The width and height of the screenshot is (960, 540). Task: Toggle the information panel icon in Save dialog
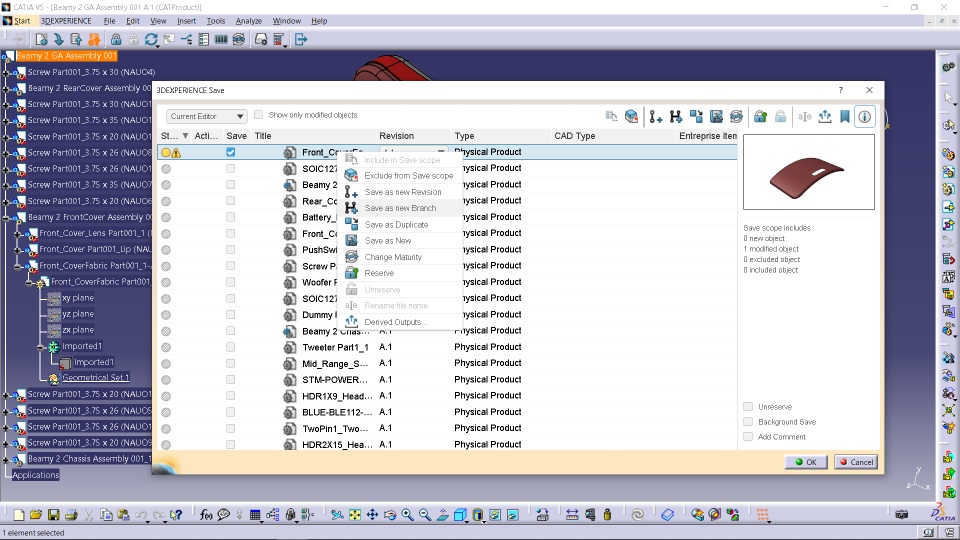click(x=864, y=116)
